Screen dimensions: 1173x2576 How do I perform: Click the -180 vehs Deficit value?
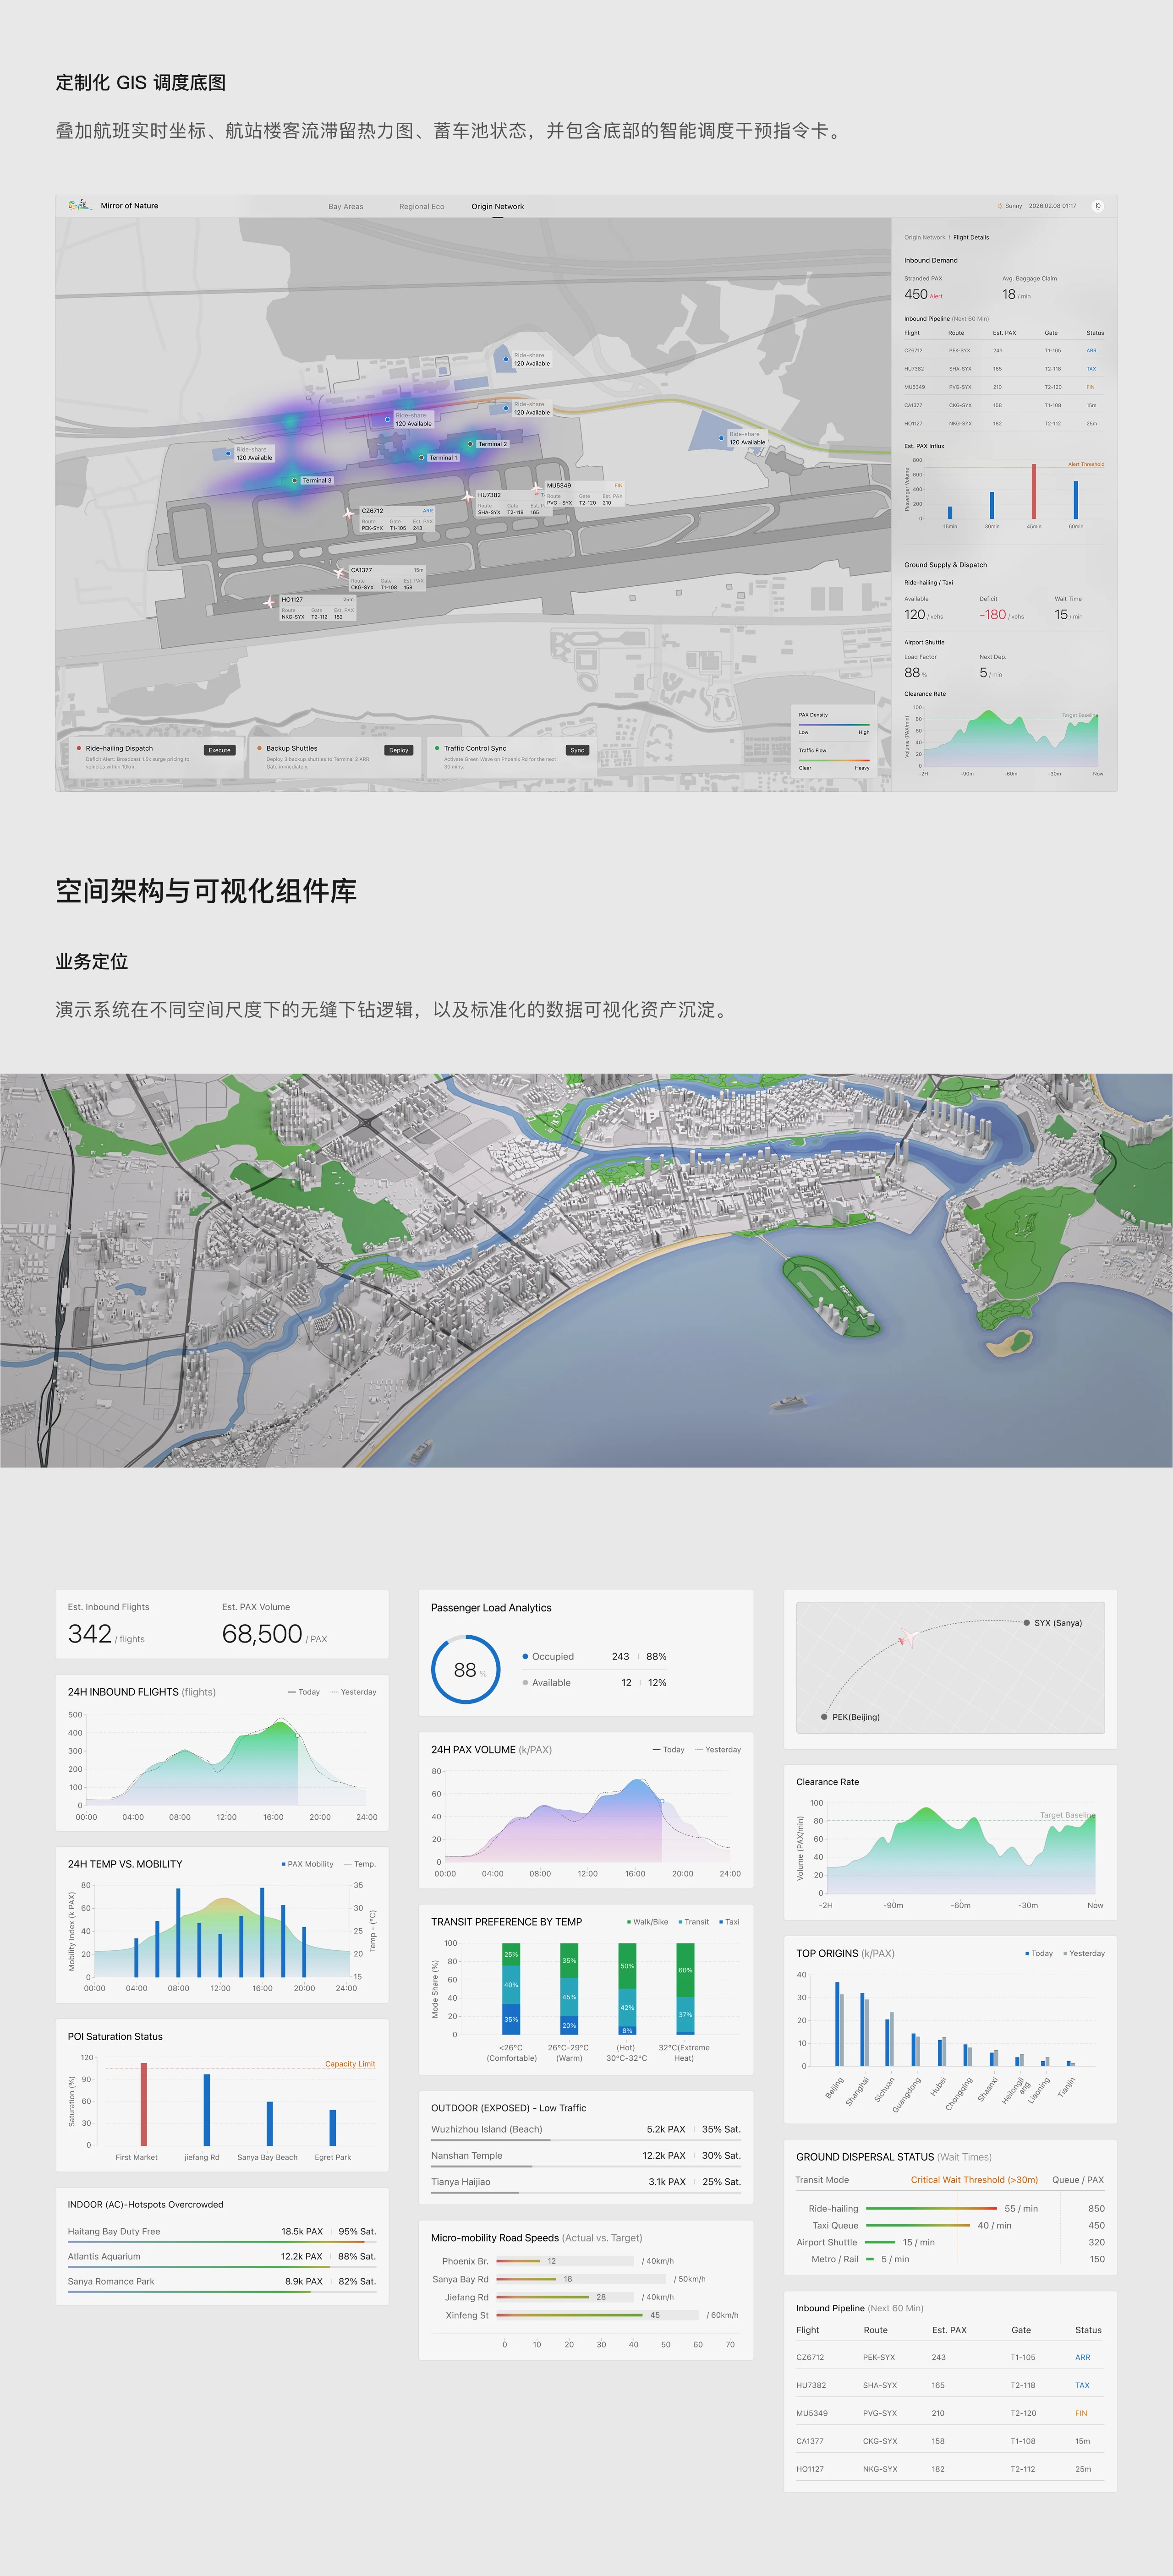point(1002,615)
